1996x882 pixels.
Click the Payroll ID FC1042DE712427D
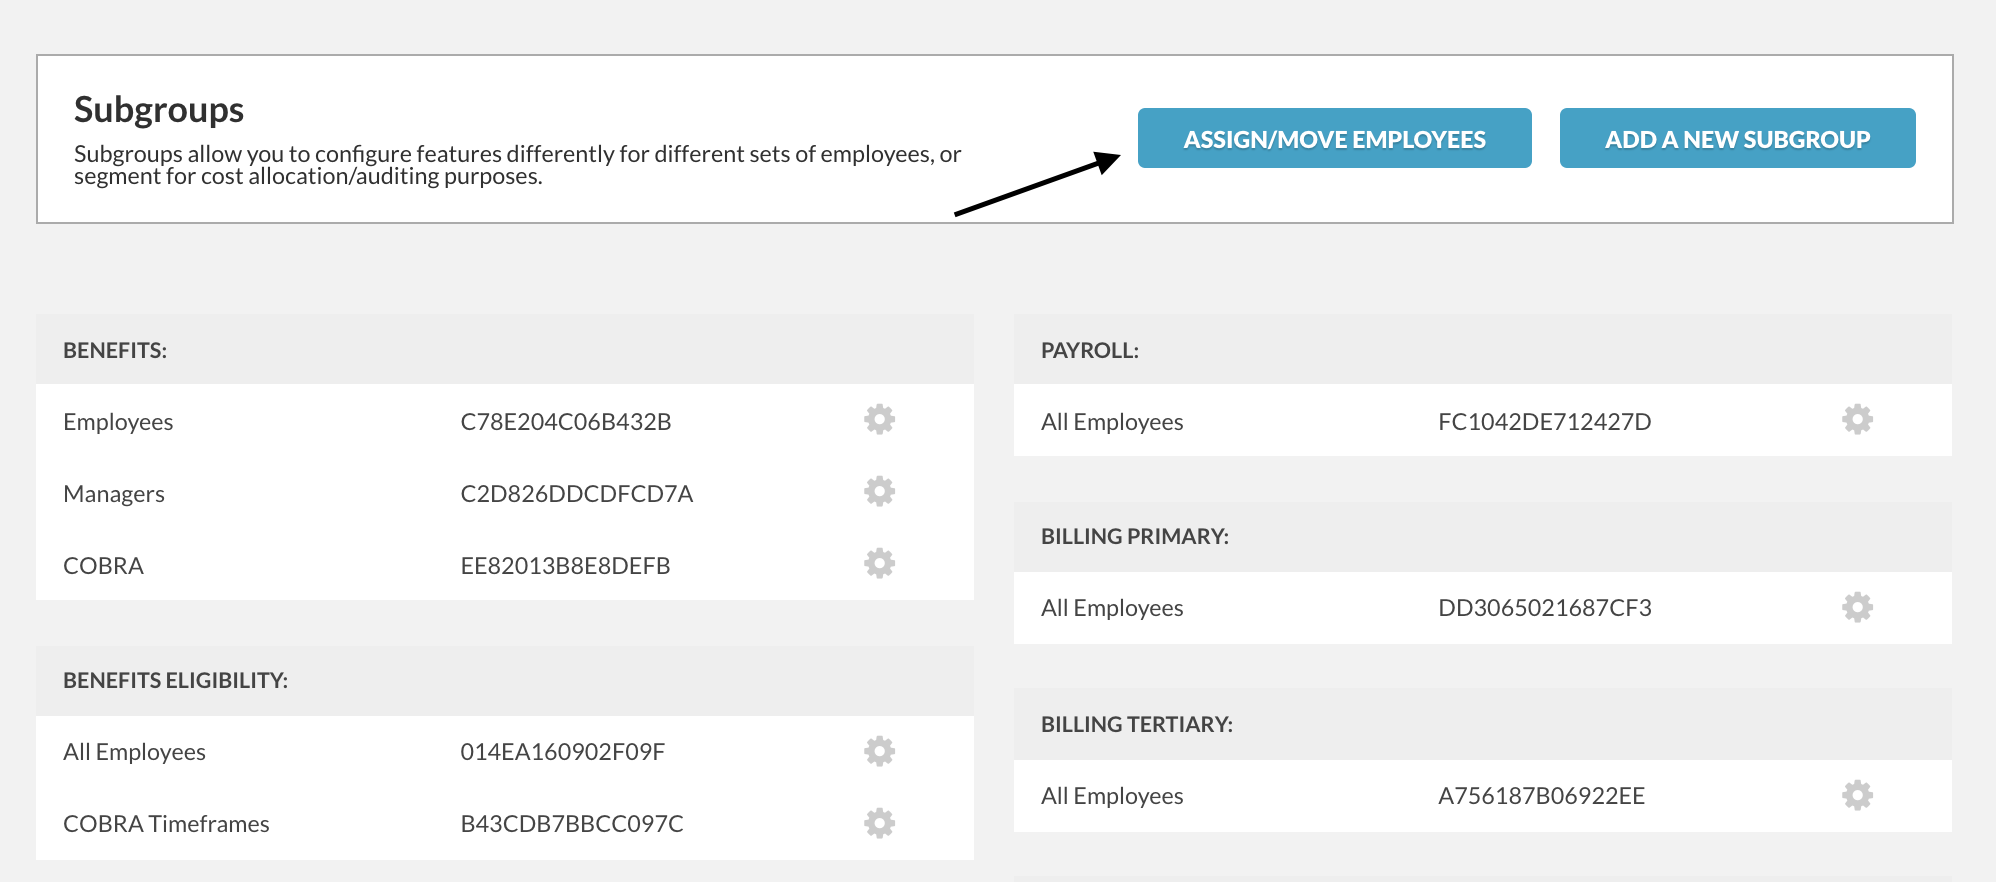1544,422
